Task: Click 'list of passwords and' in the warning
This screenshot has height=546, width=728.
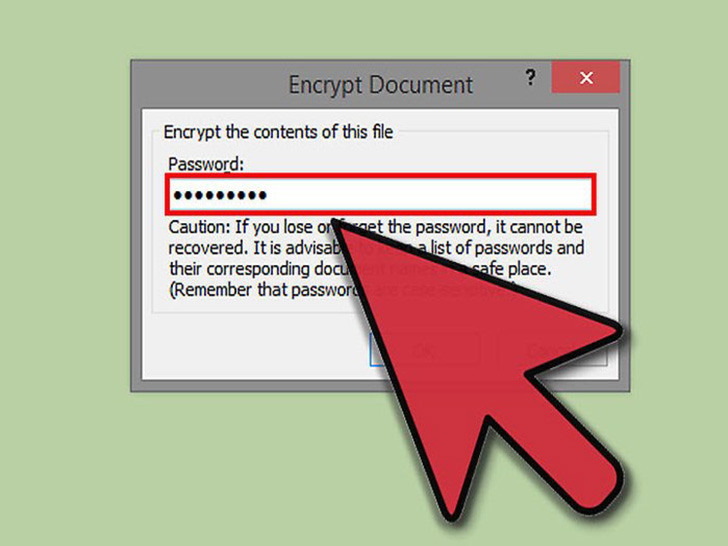Action: (x=507, y=248)
